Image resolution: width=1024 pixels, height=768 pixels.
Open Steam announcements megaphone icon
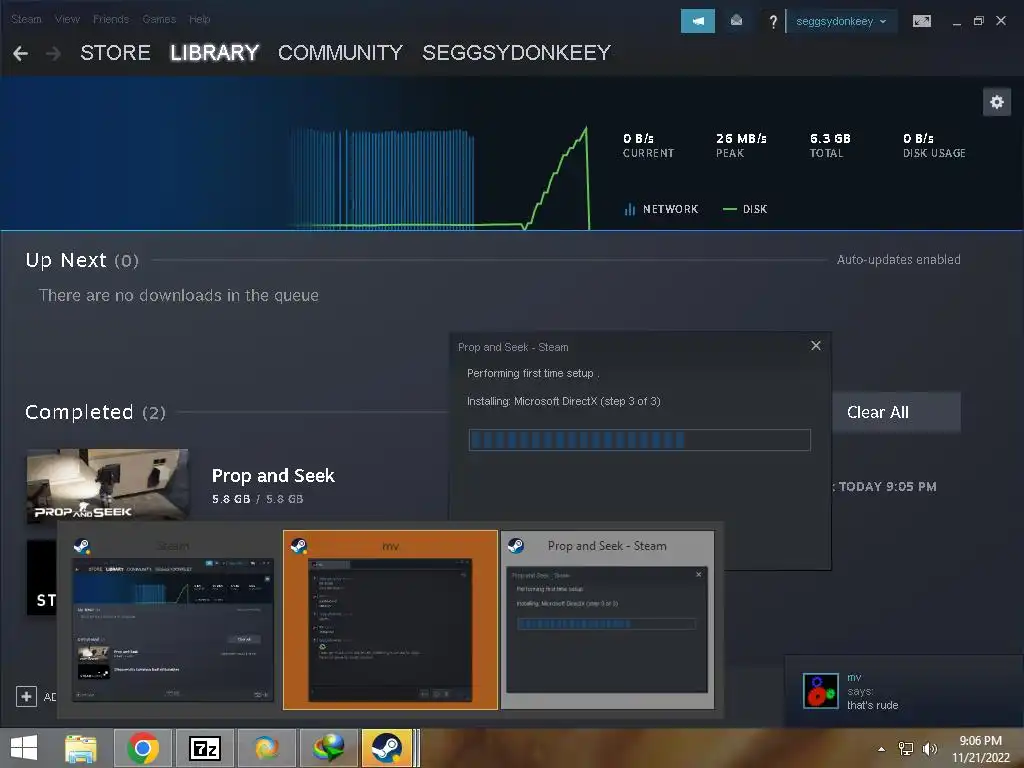[x=697, y=21]
